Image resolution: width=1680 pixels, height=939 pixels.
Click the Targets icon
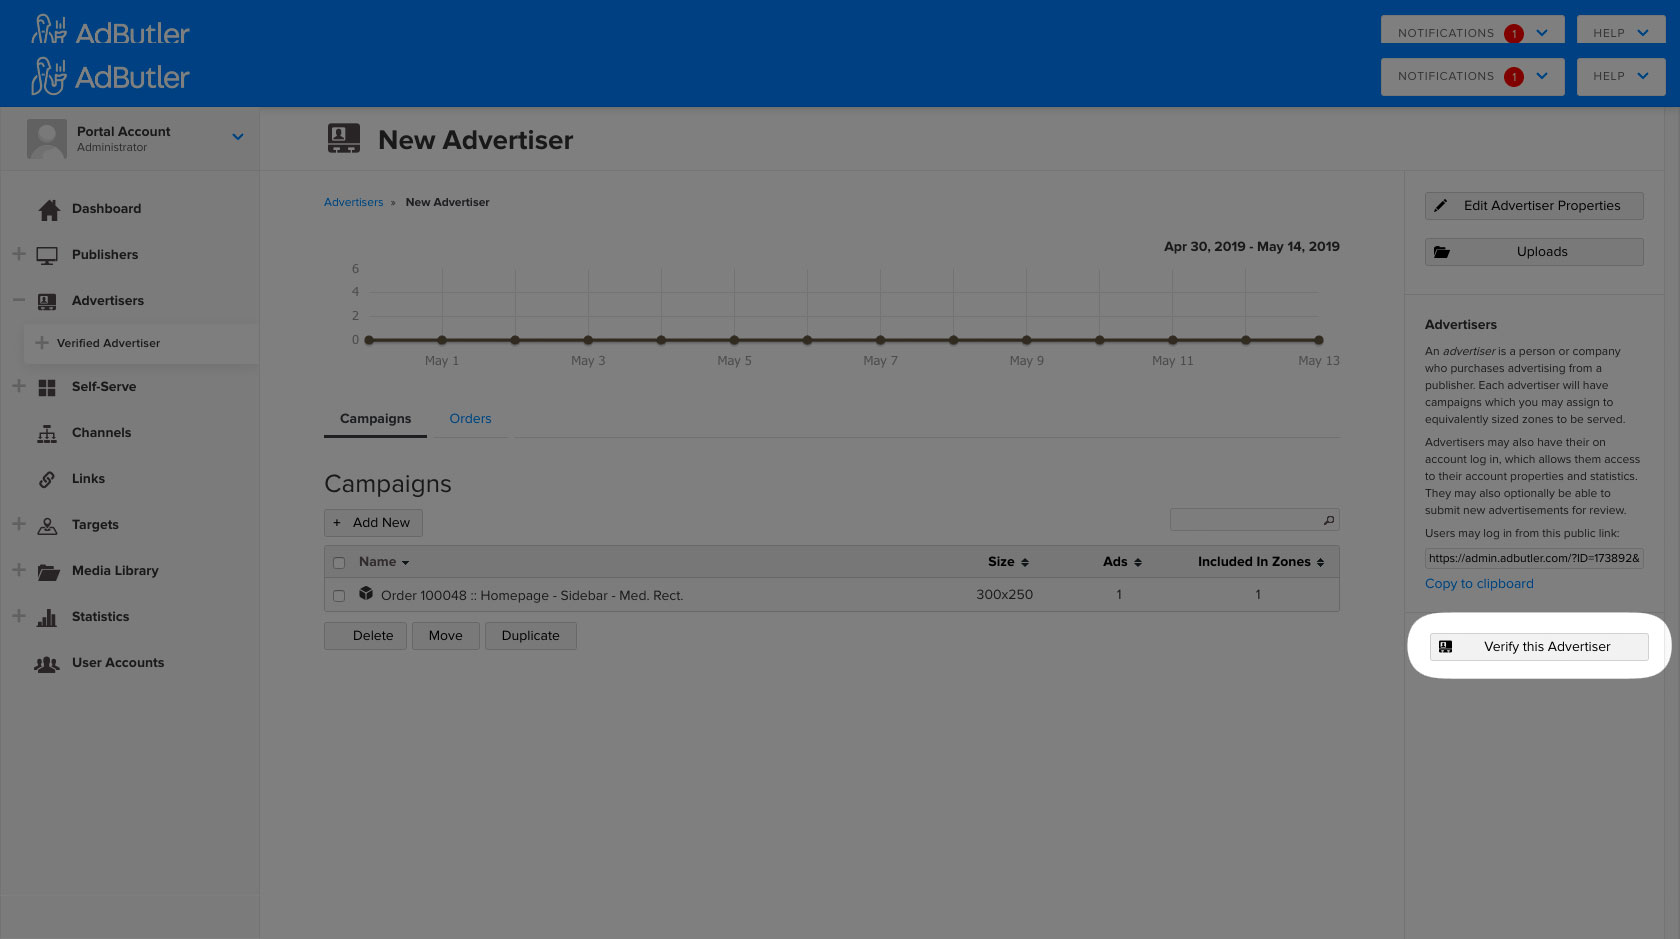tap(47, 524)
